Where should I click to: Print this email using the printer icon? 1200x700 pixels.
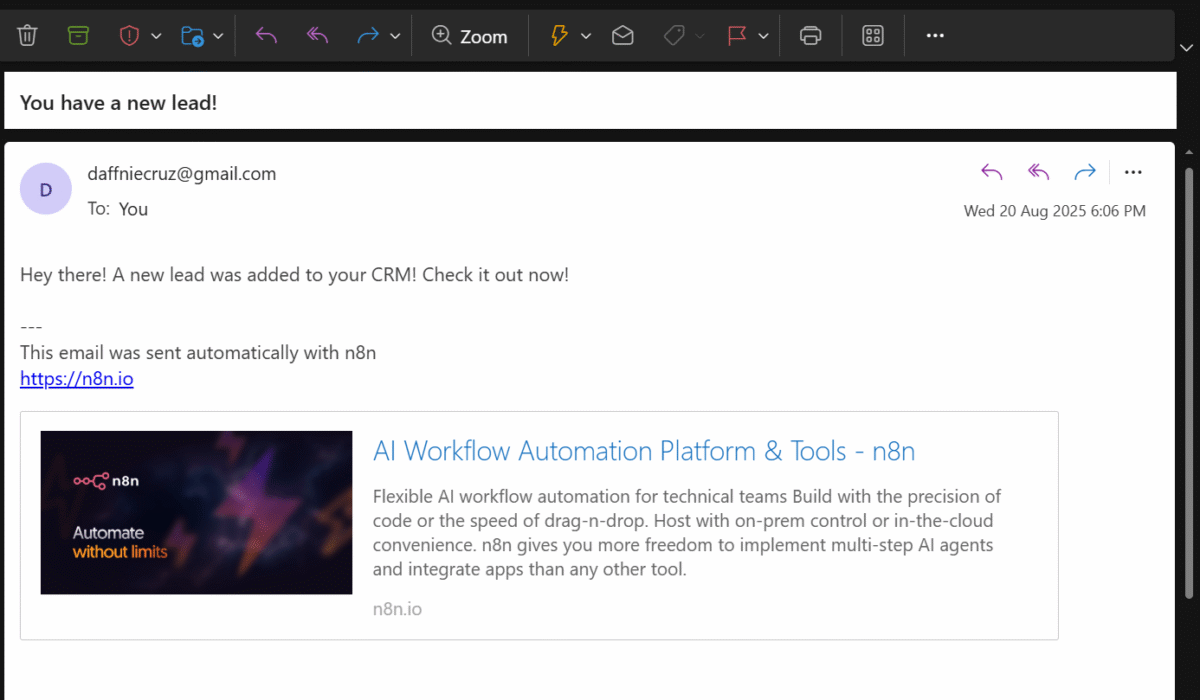coord(811,36)
